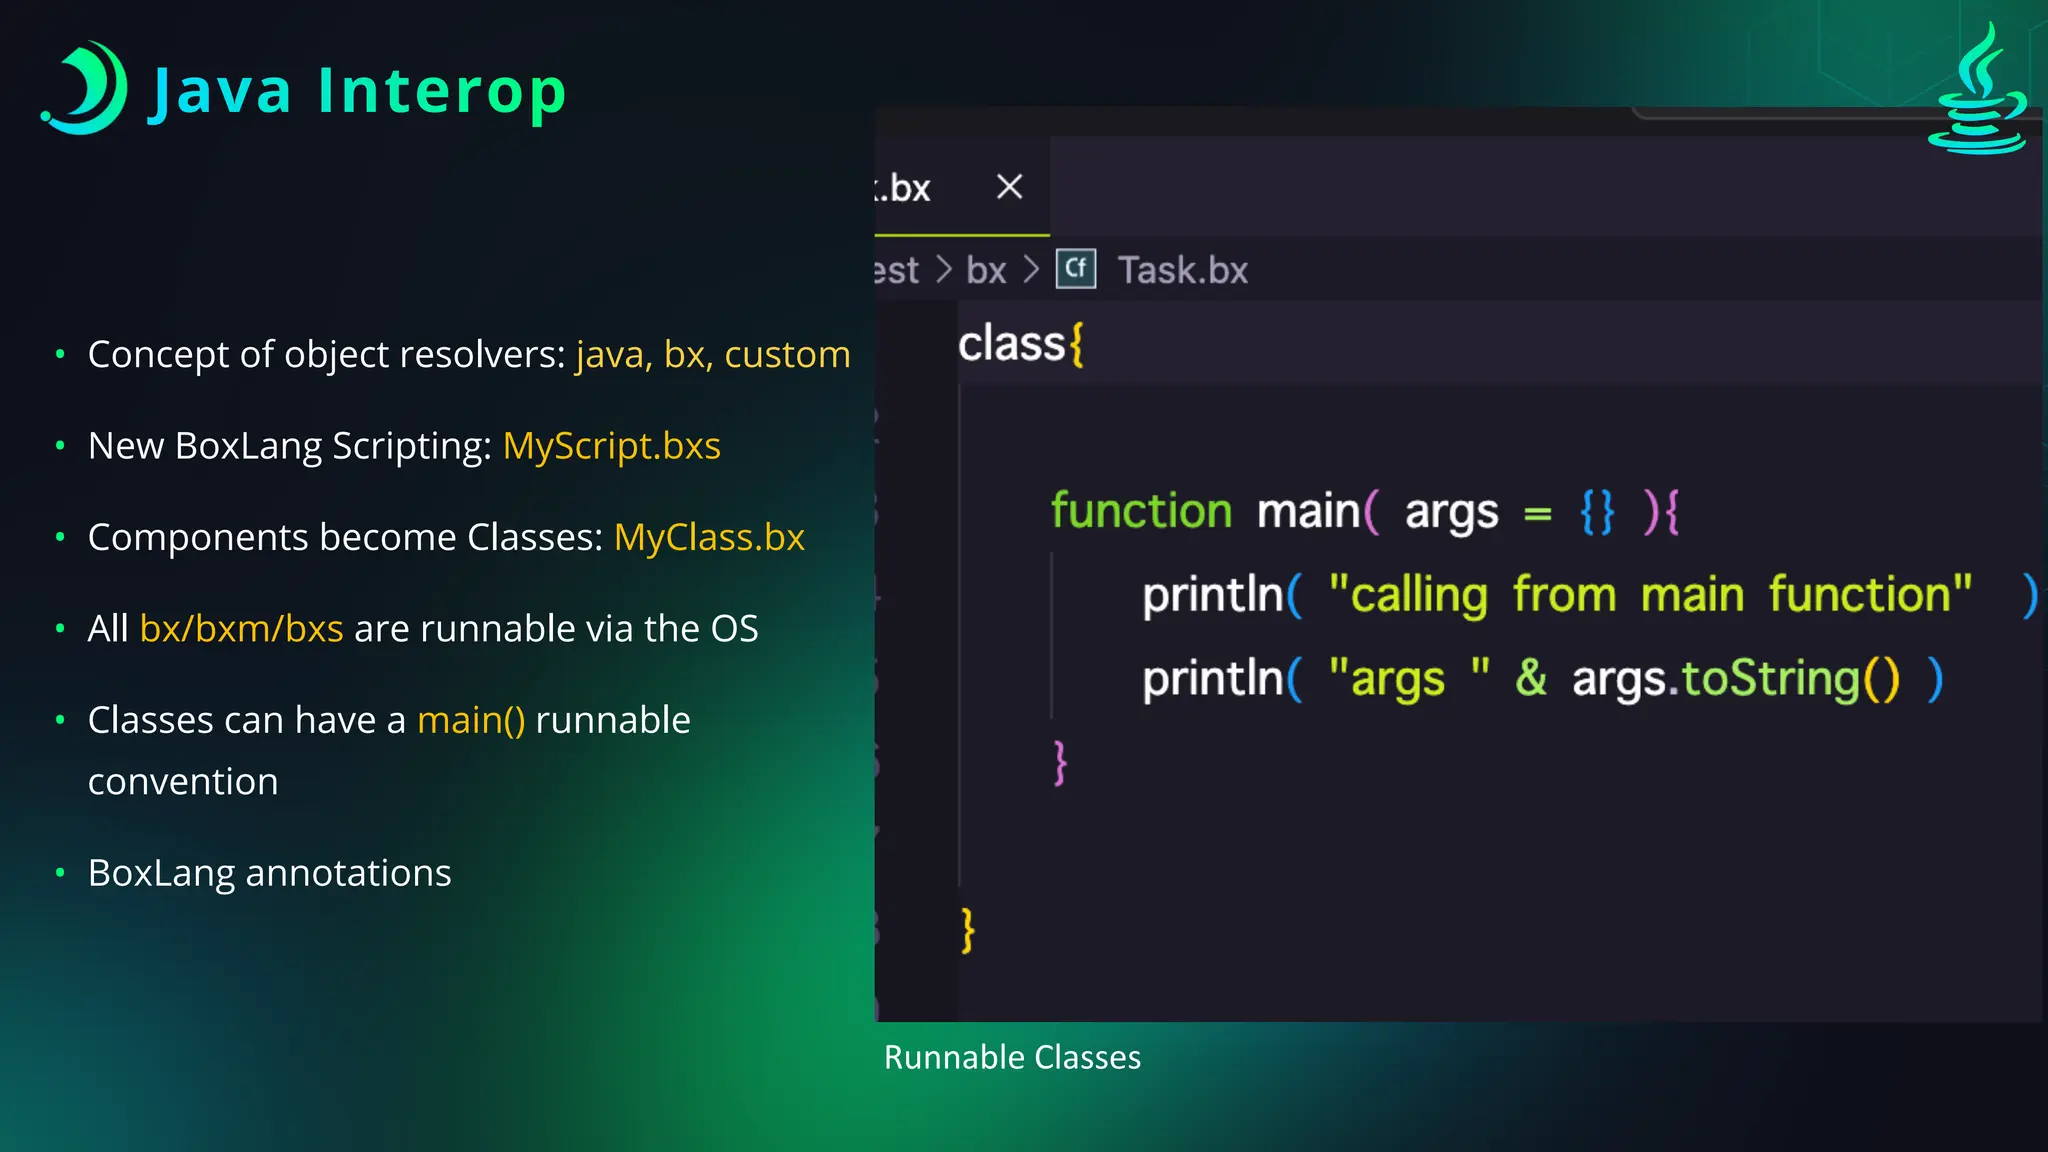The height and width of the screenshot is (1152, 2048).
Task: Click the final closing yellow brace
Action: pos(967,930)
